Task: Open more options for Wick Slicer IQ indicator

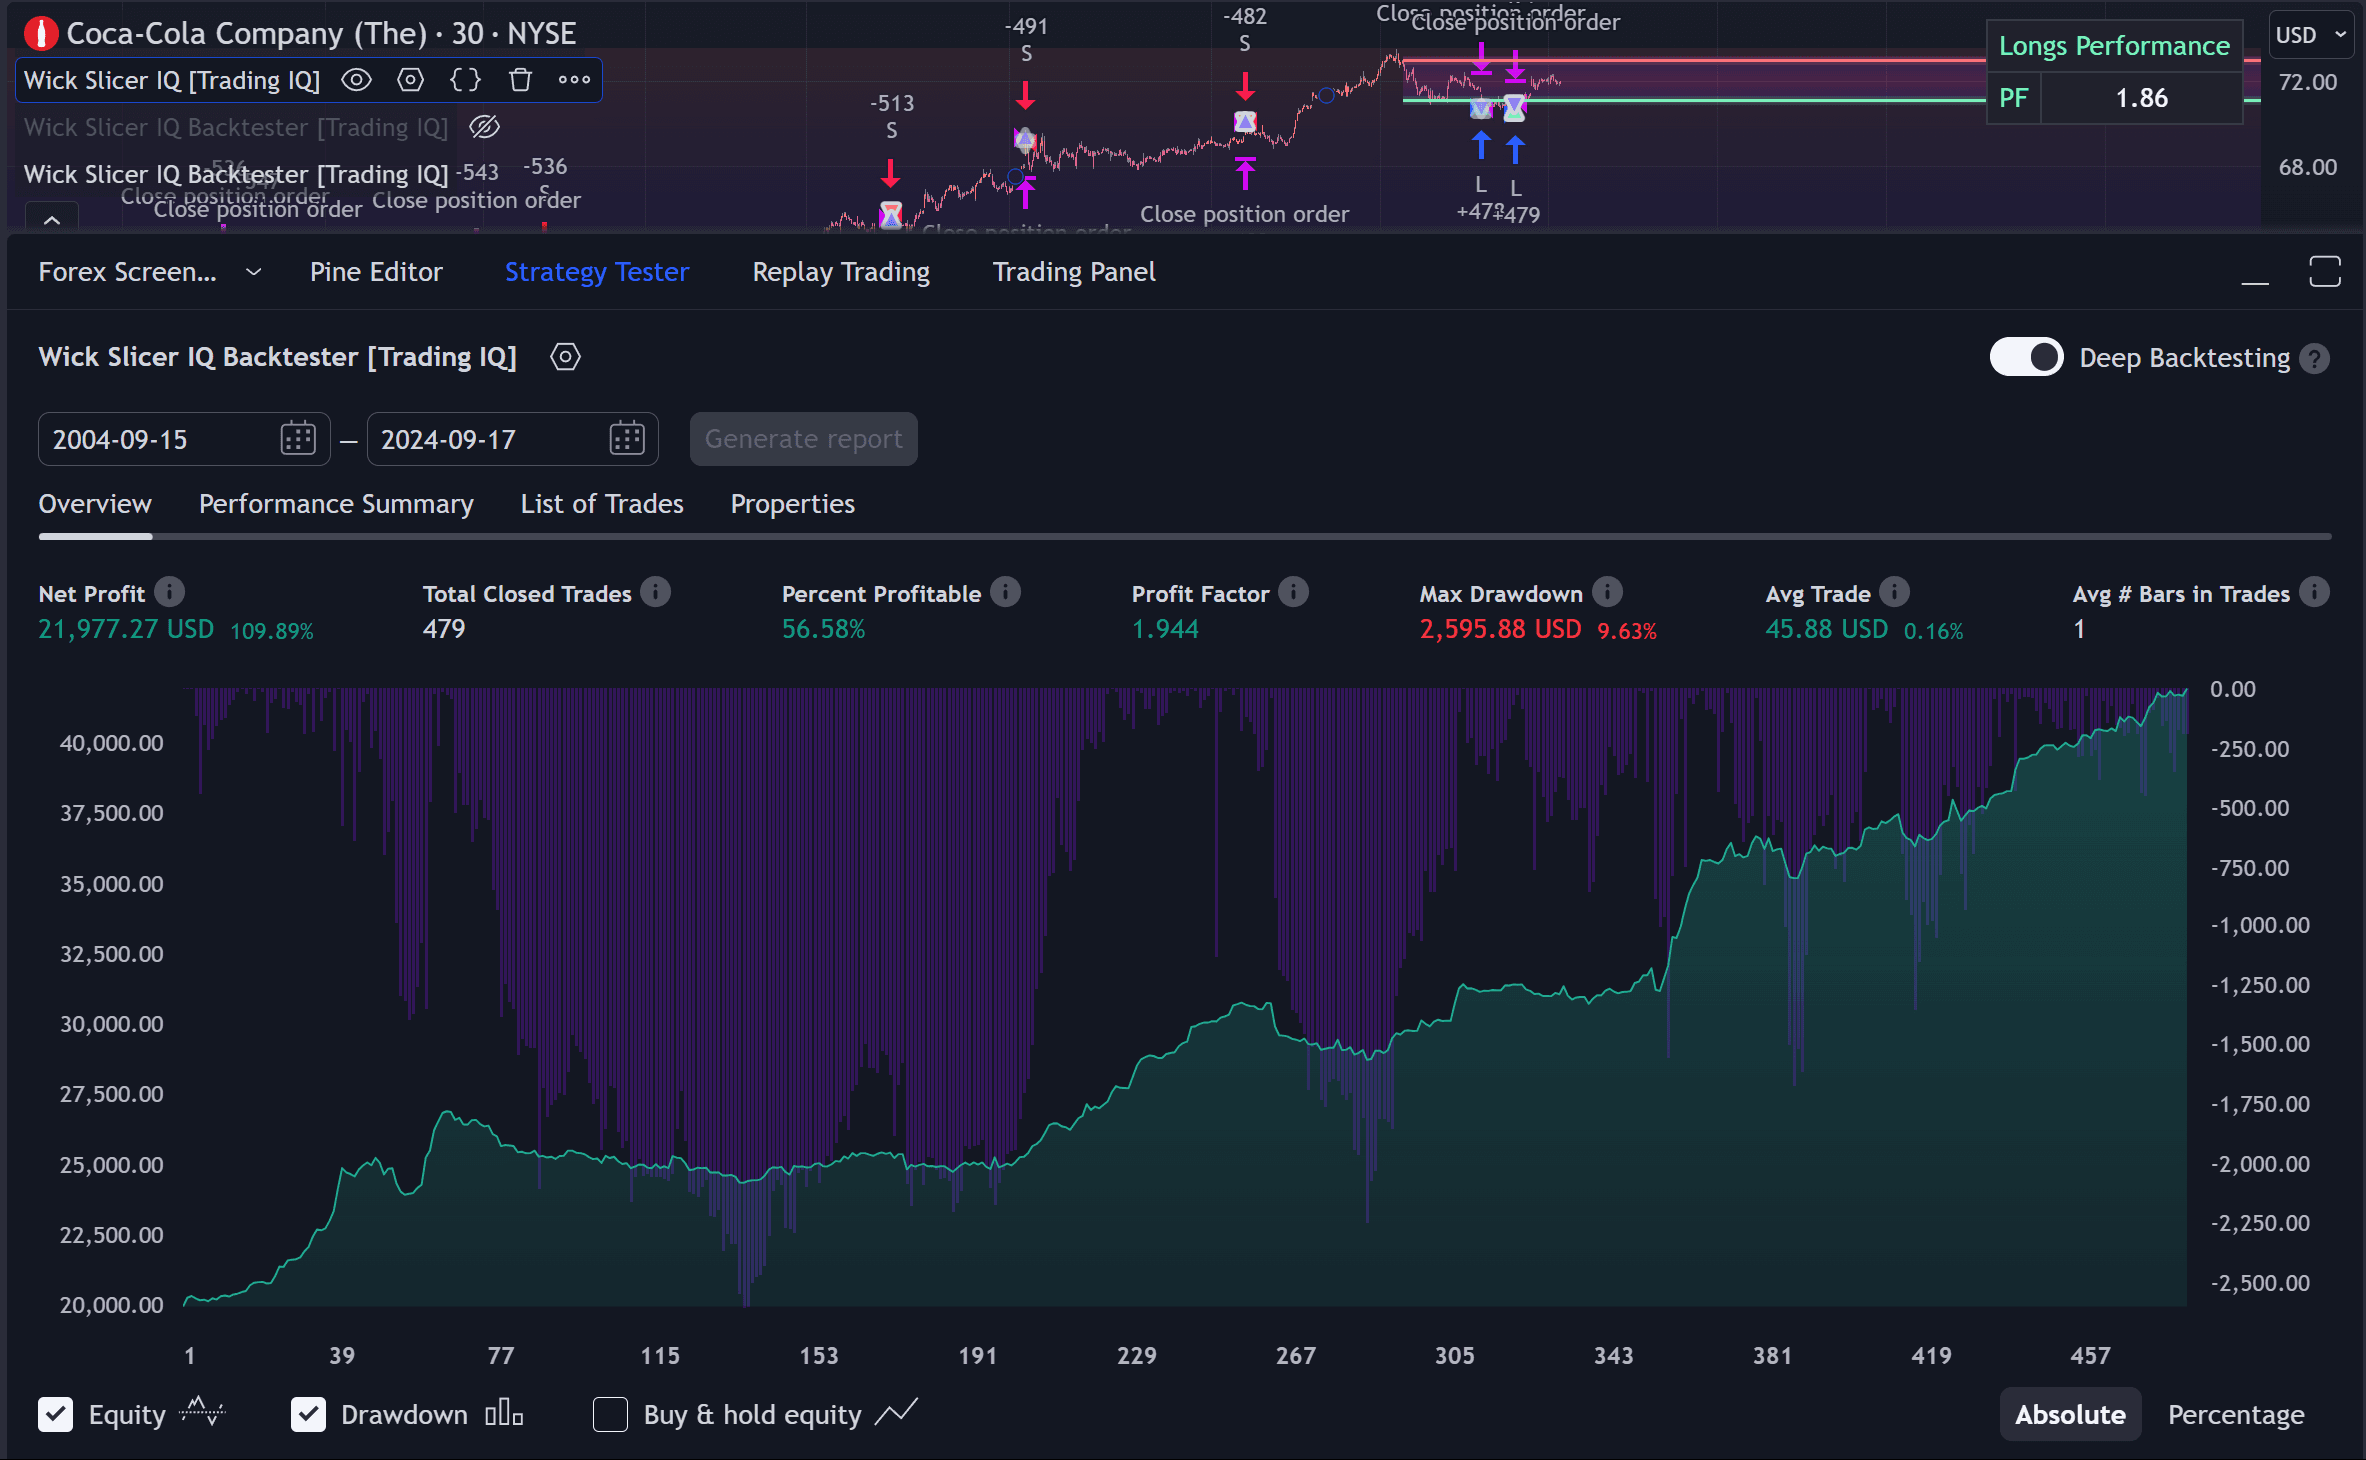Action: (574, 80)
